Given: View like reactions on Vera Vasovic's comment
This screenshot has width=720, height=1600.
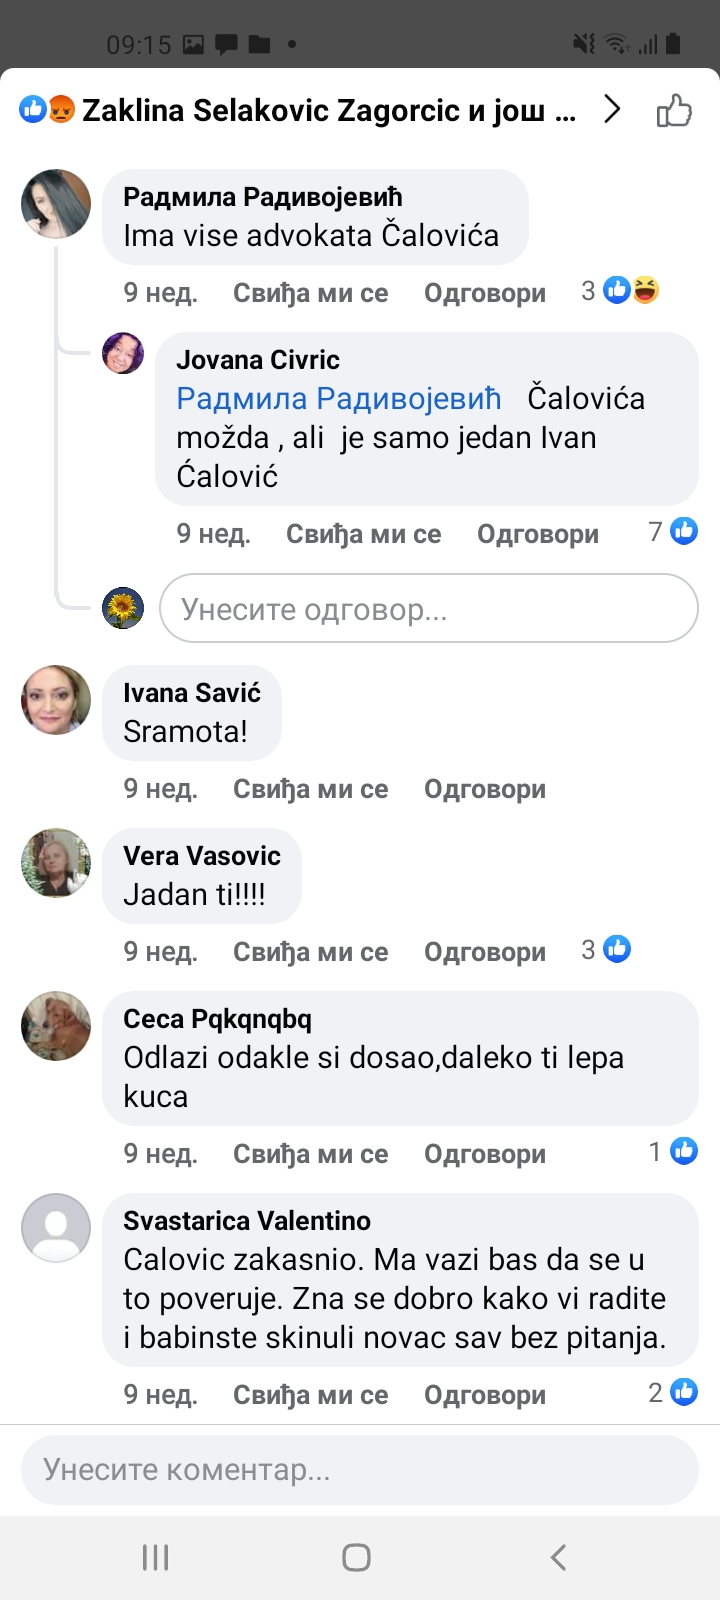Looking at the screenshot, I should (606, 949).
